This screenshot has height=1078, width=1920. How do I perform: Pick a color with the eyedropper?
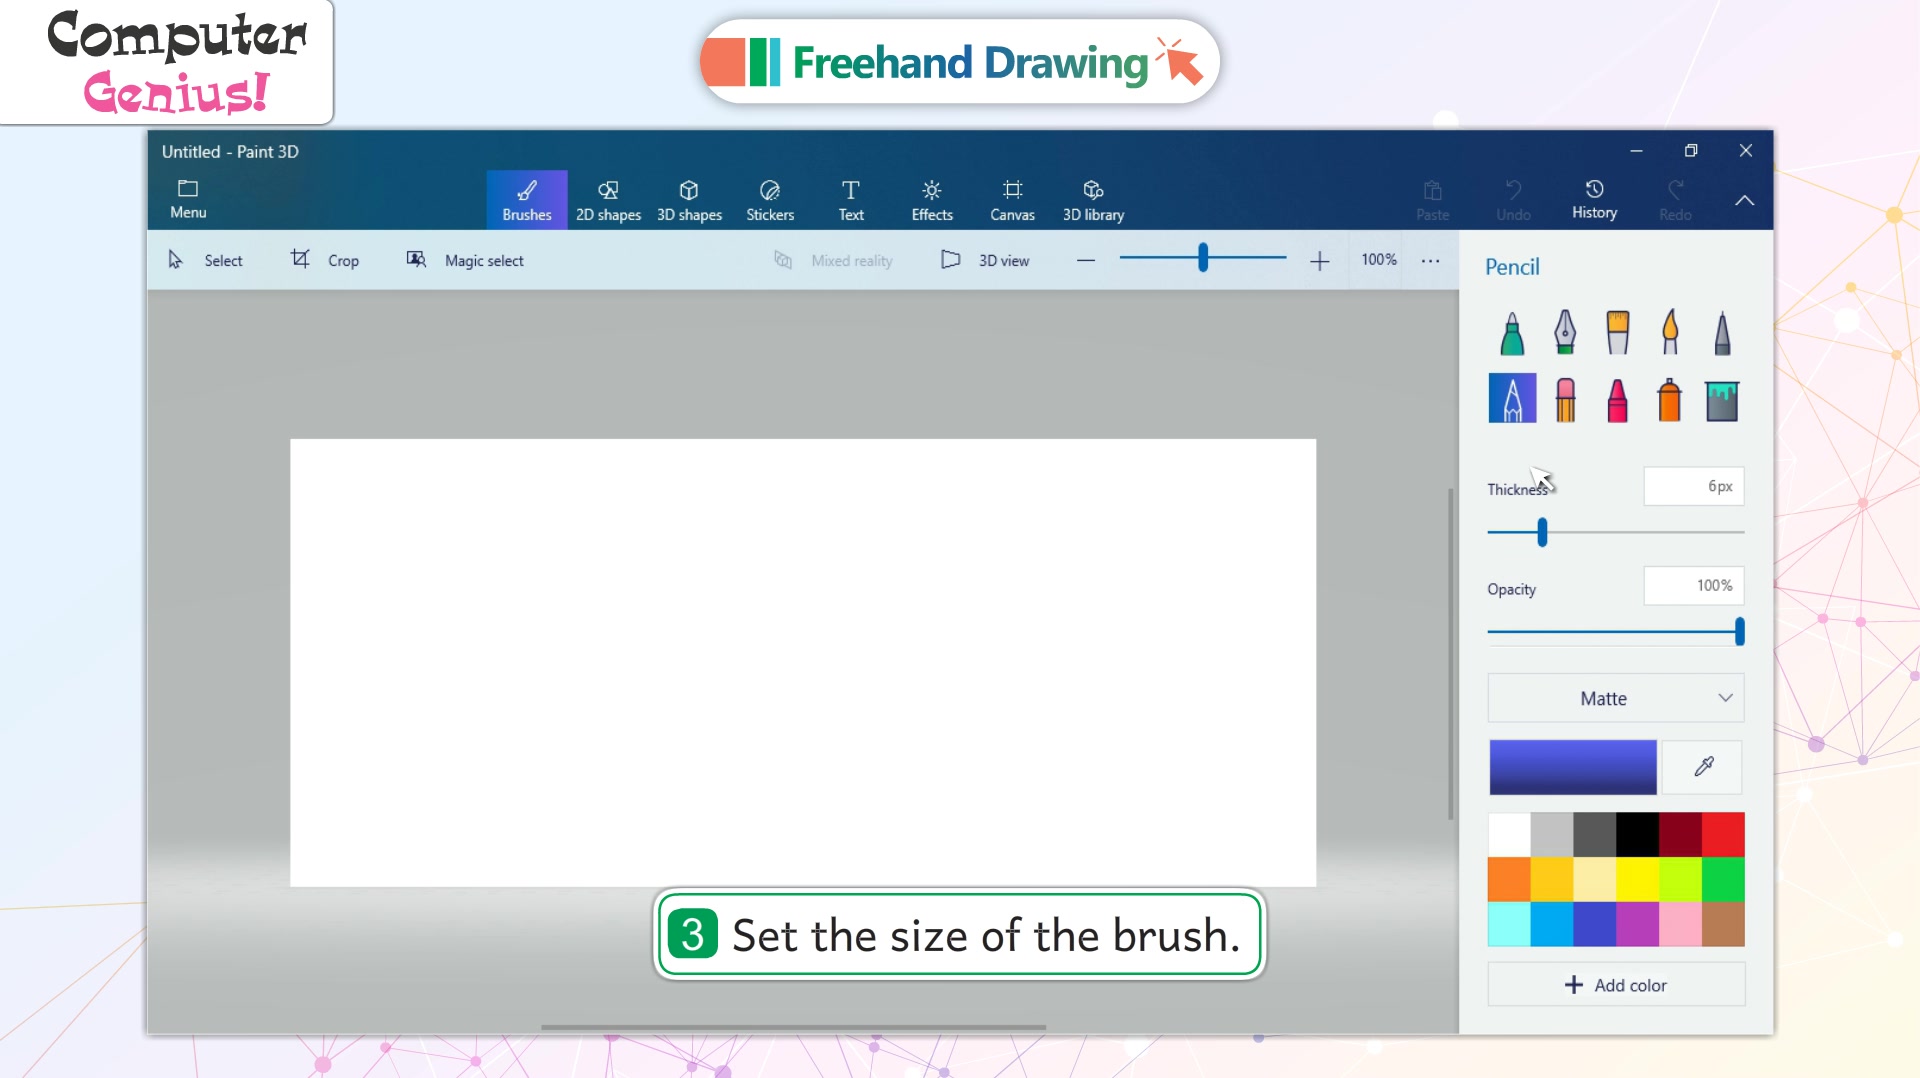point(1704,767)
